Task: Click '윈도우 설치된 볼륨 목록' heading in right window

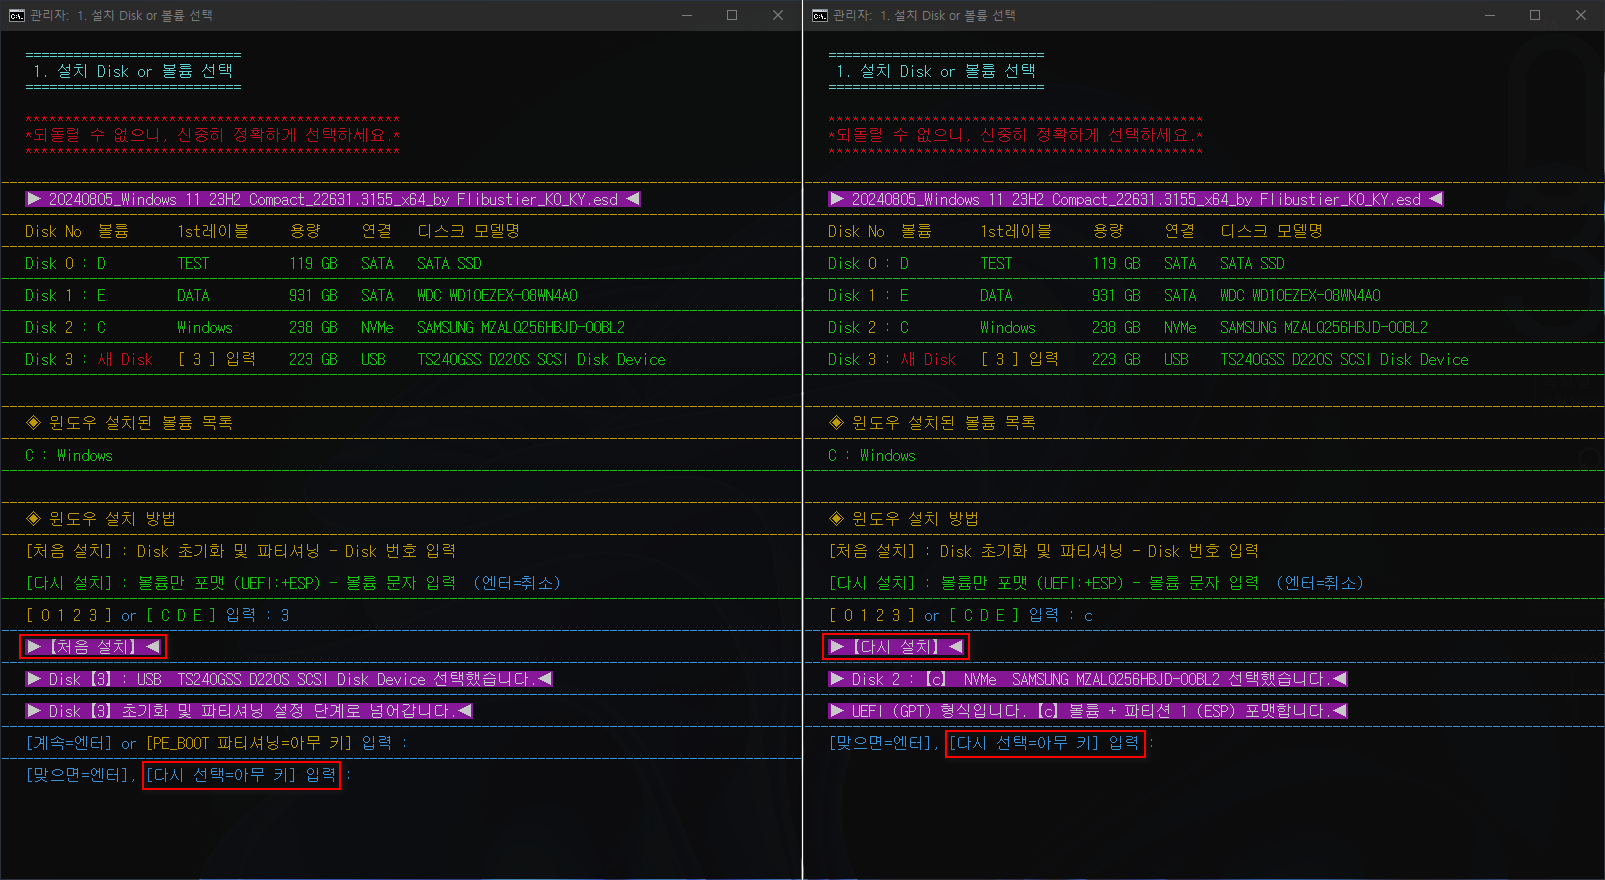Action: 932,423
